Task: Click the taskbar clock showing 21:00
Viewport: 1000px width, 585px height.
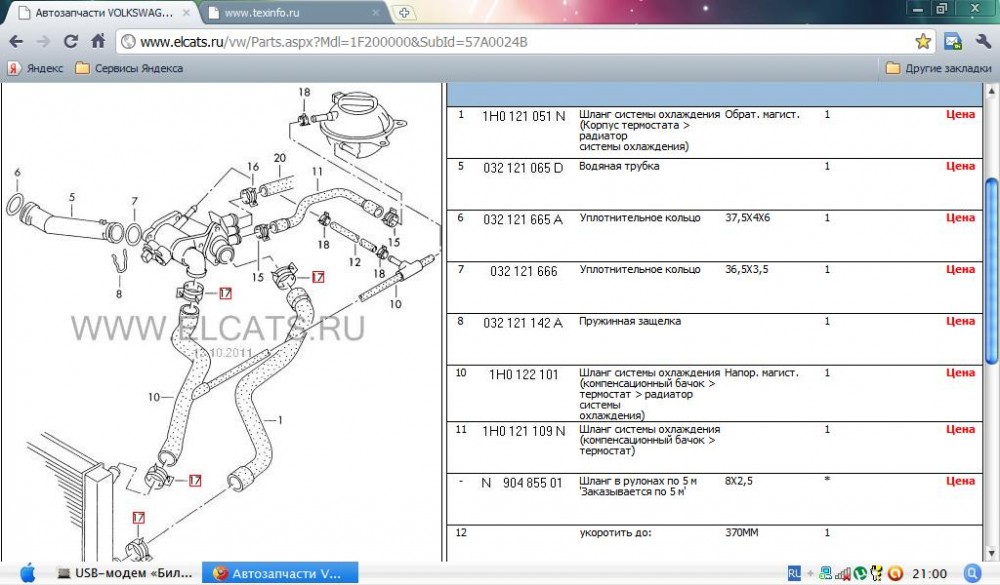Action: pos(929,574)
